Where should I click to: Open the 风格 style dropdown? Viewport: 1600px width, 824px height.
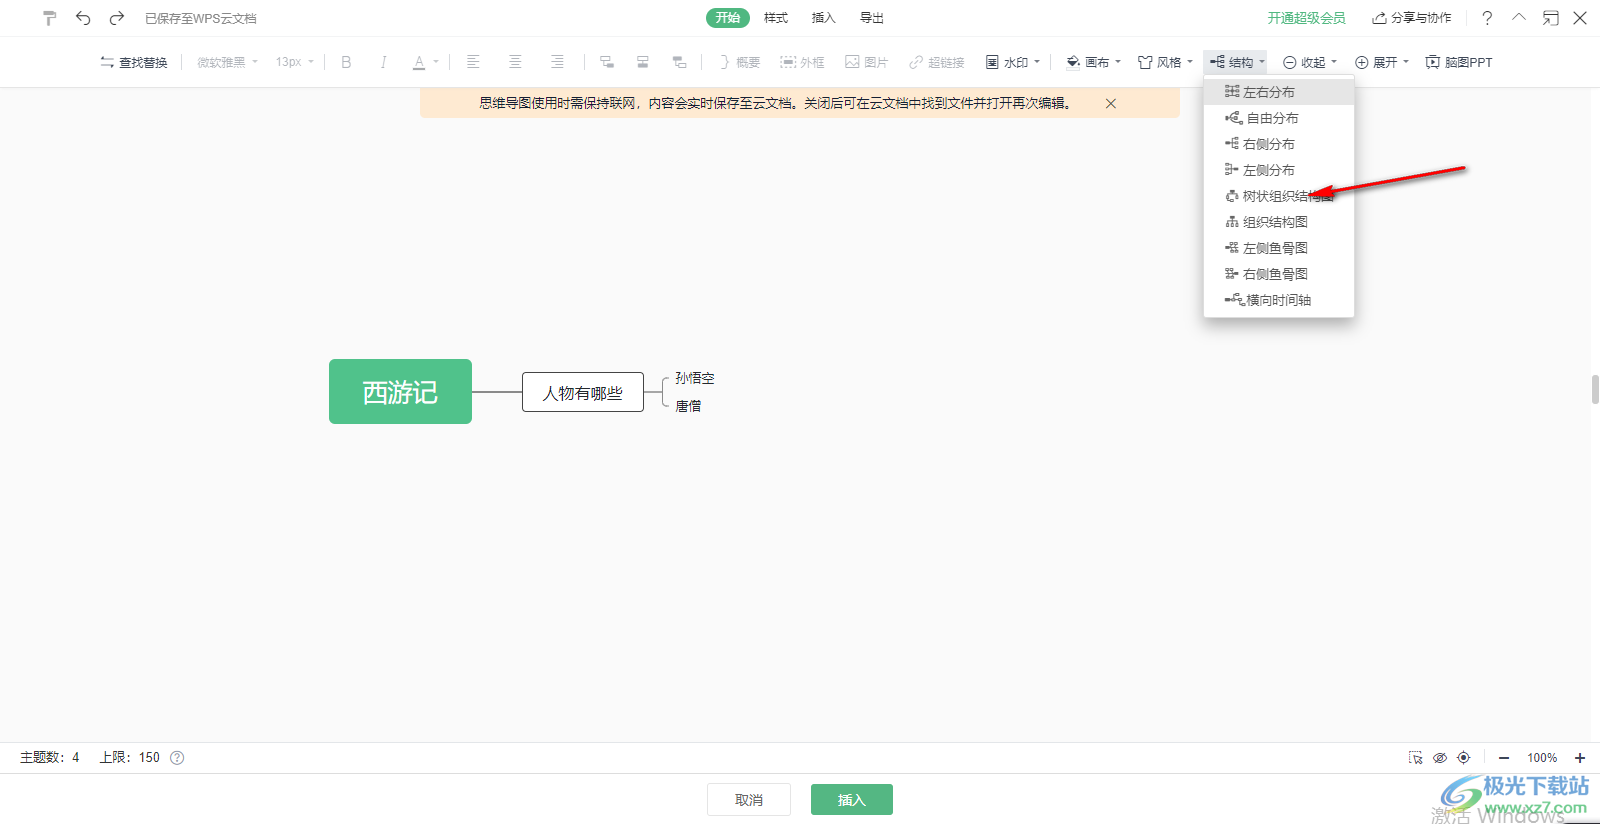[1165, 62]
